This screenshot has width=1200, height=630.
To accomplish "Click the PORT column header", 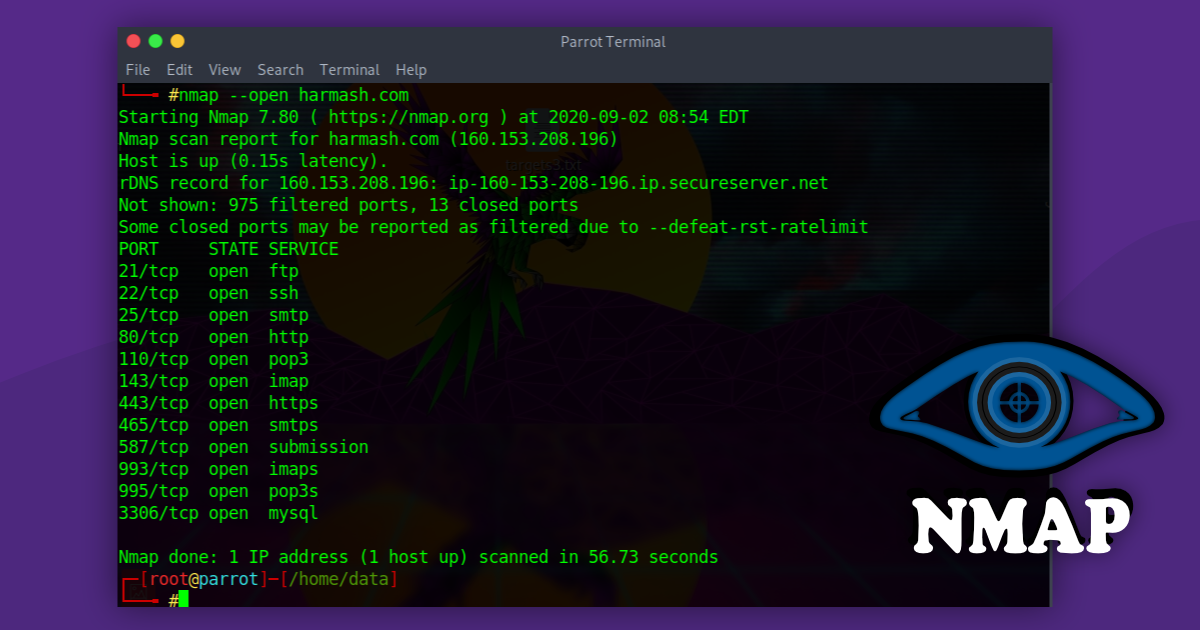I will point(138,249).
